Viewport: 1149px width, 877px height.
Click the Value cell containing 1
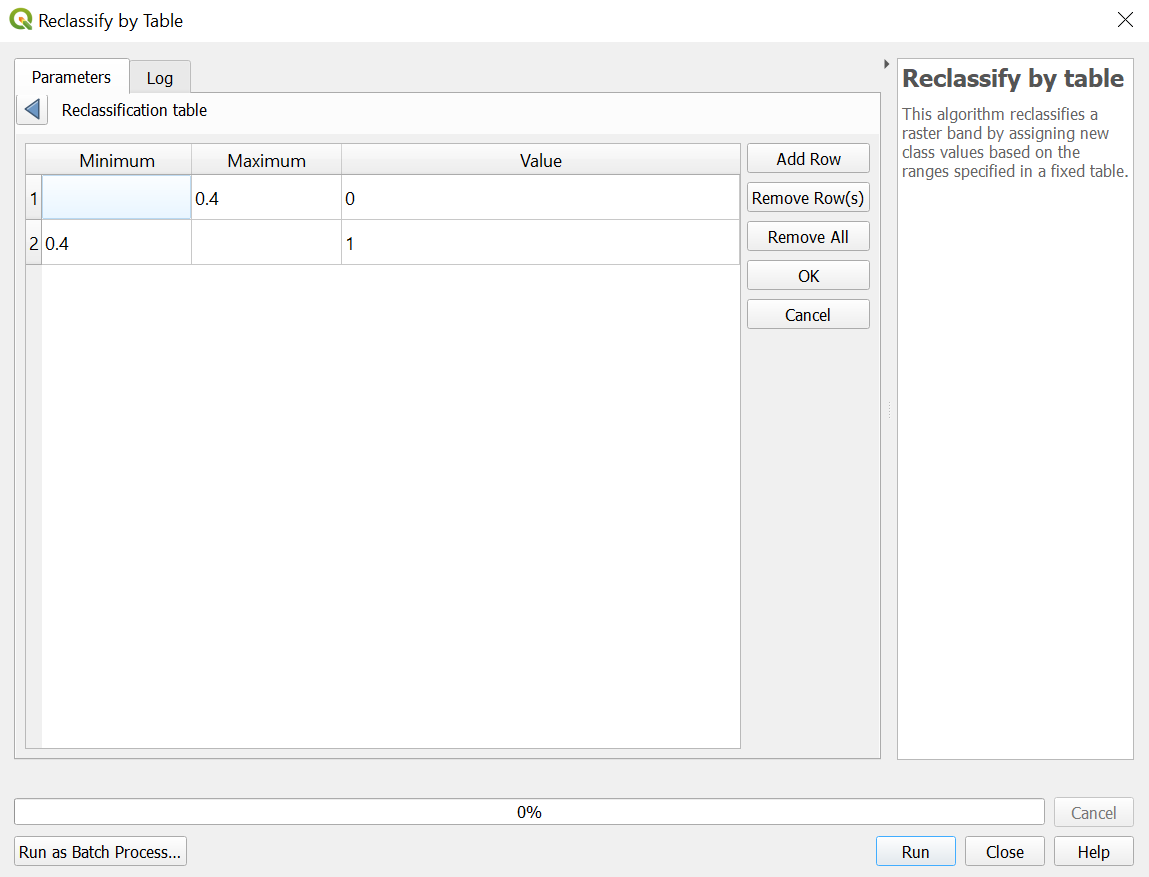(x=540, y=243)
